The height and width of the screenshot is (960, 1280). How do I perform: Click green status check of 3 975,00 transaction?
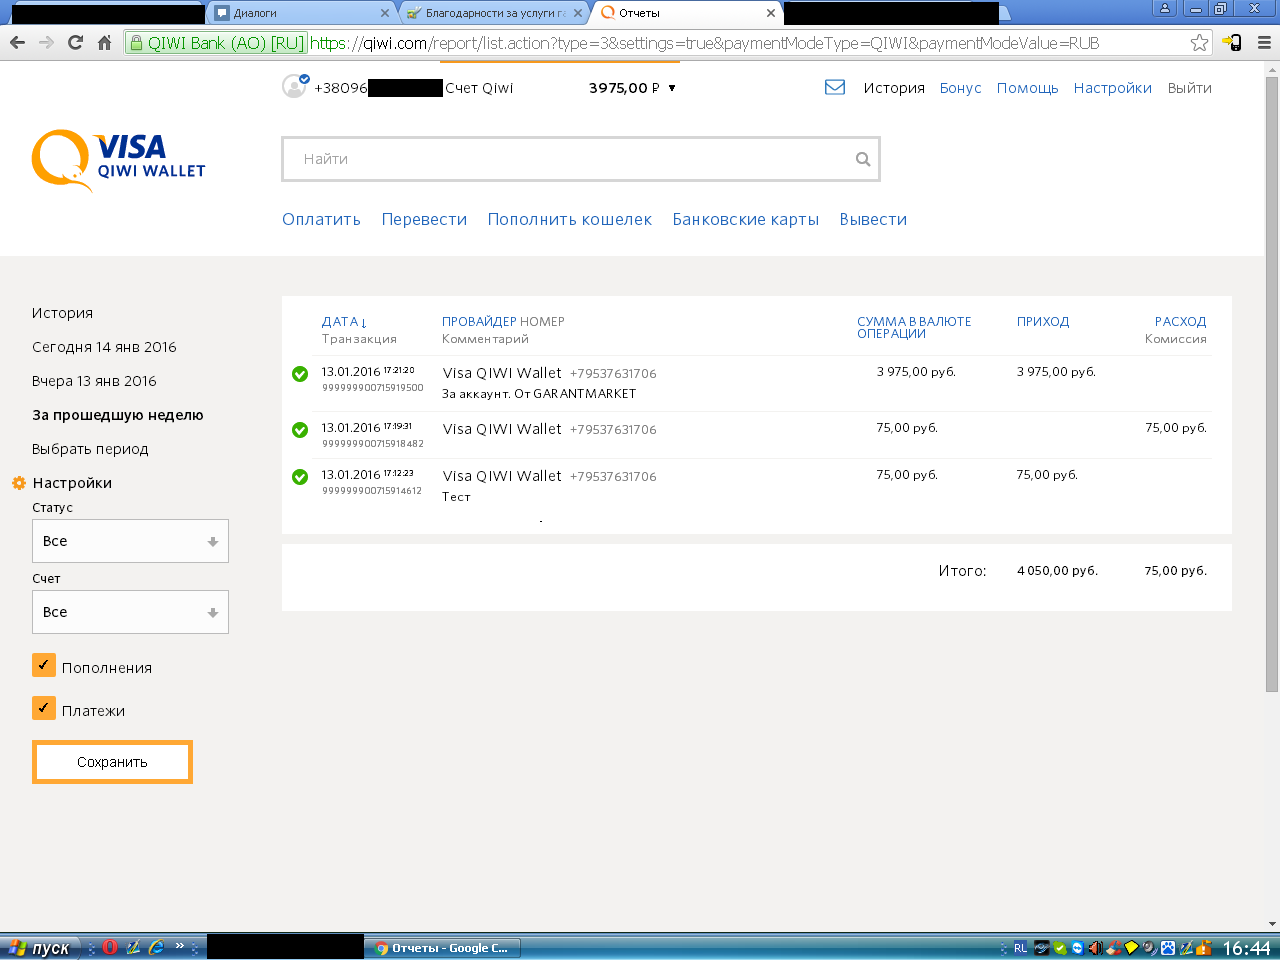click(300, 374)
